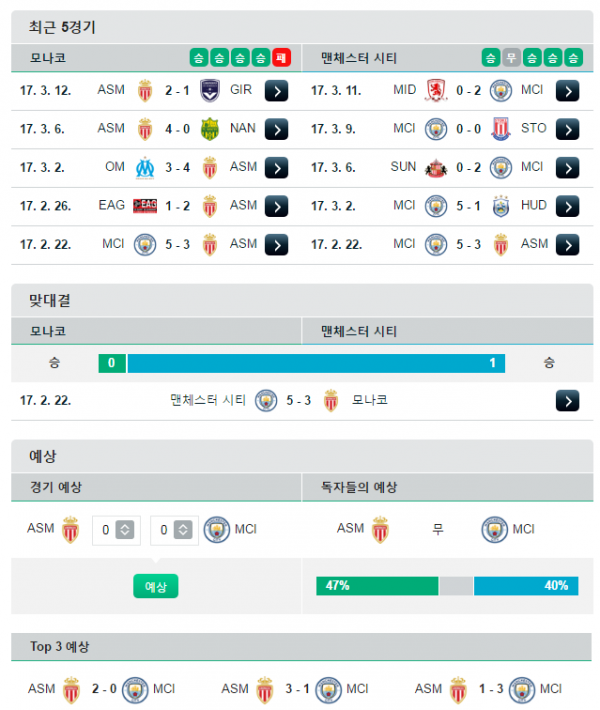Open details arrow for MID 0-2 MCI match

click(567, 91)
